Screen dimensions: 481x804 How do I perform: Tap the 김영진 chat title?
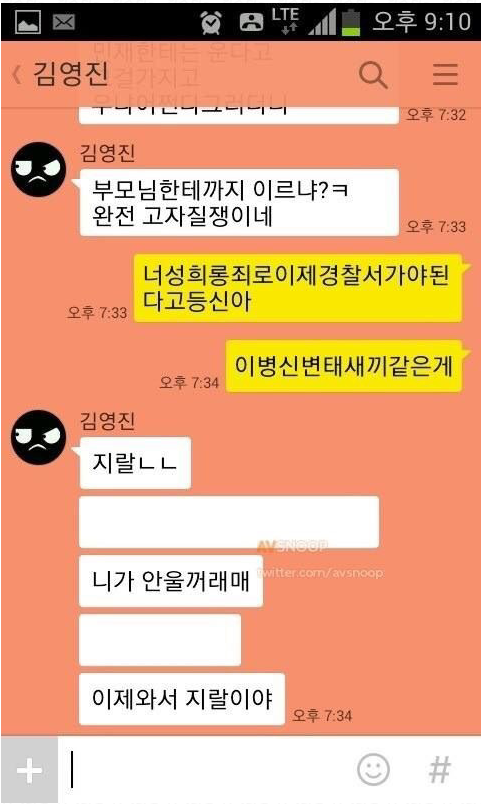point(71,74)
